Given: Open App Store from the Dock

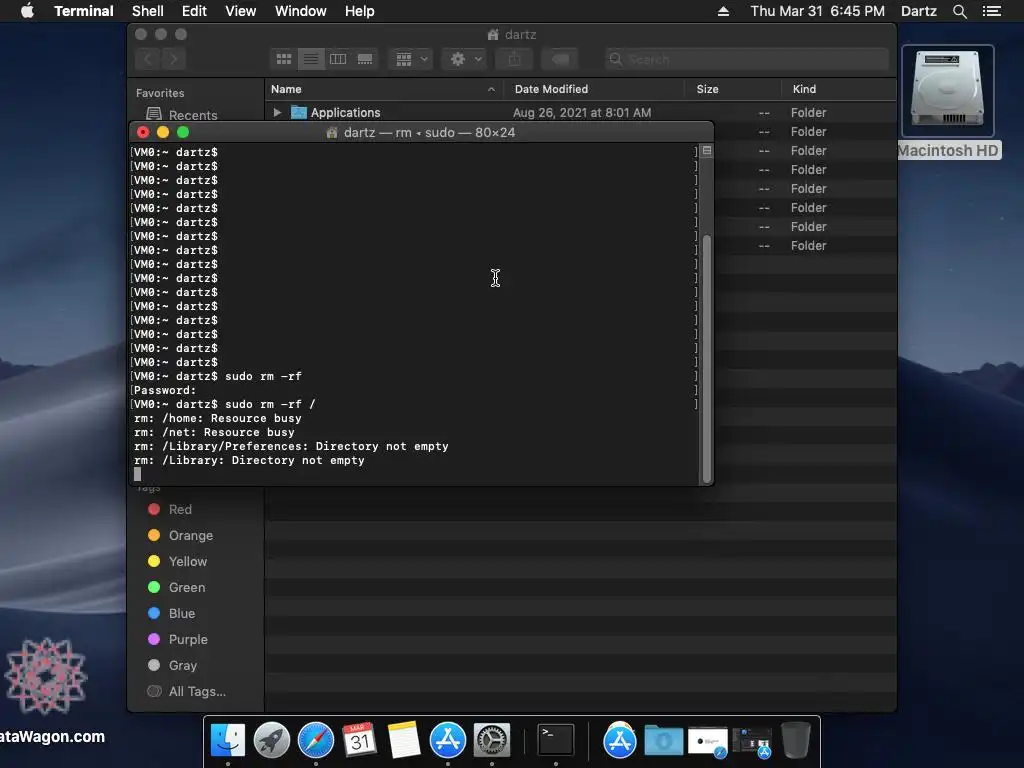Looking at the screenshot, I should pos(447,741).
